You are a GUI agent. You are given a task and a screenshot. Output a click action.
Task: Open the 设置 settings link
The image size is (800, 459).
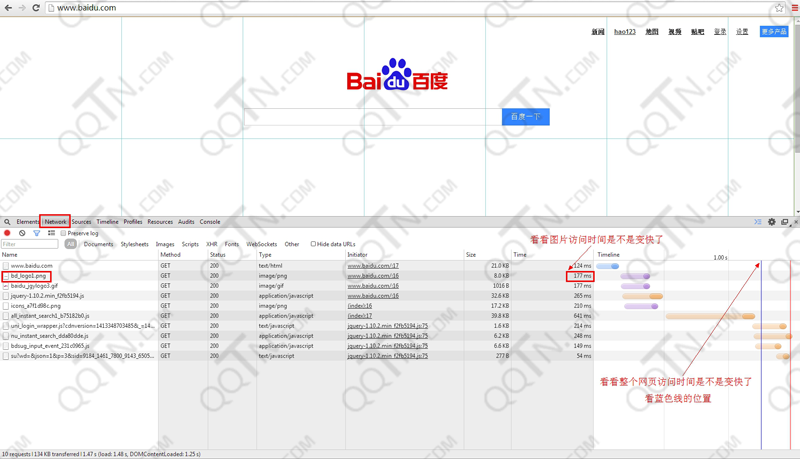[x=742, y=32]
